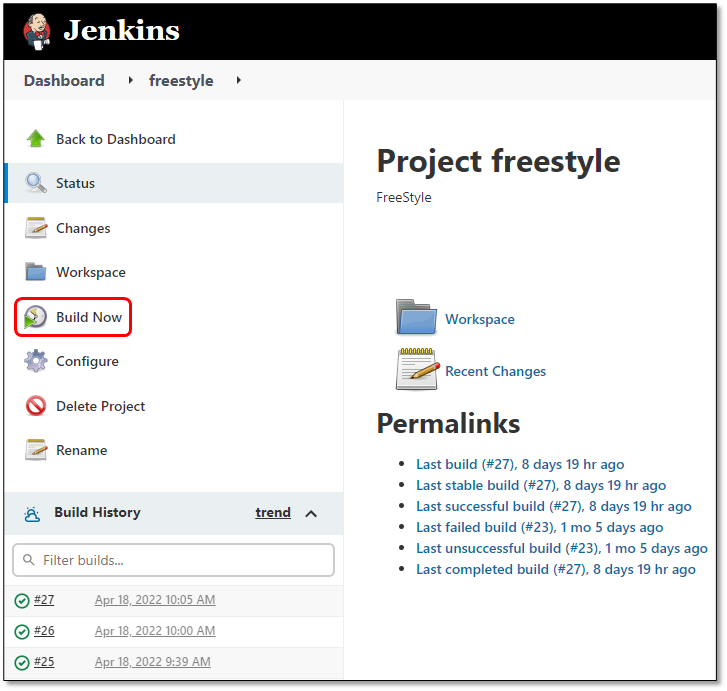Image resolution: width=727 pixels, height=691 pixels.
Task: Focus the Filter builds search field
Action: 173,560
